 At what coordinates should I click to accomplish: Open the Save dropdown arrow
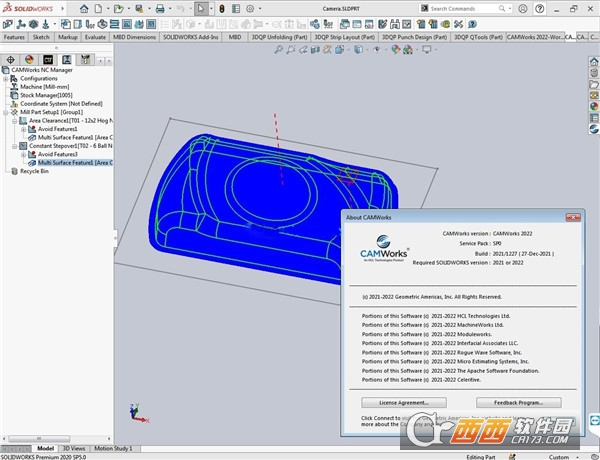[x=149, y=8]
